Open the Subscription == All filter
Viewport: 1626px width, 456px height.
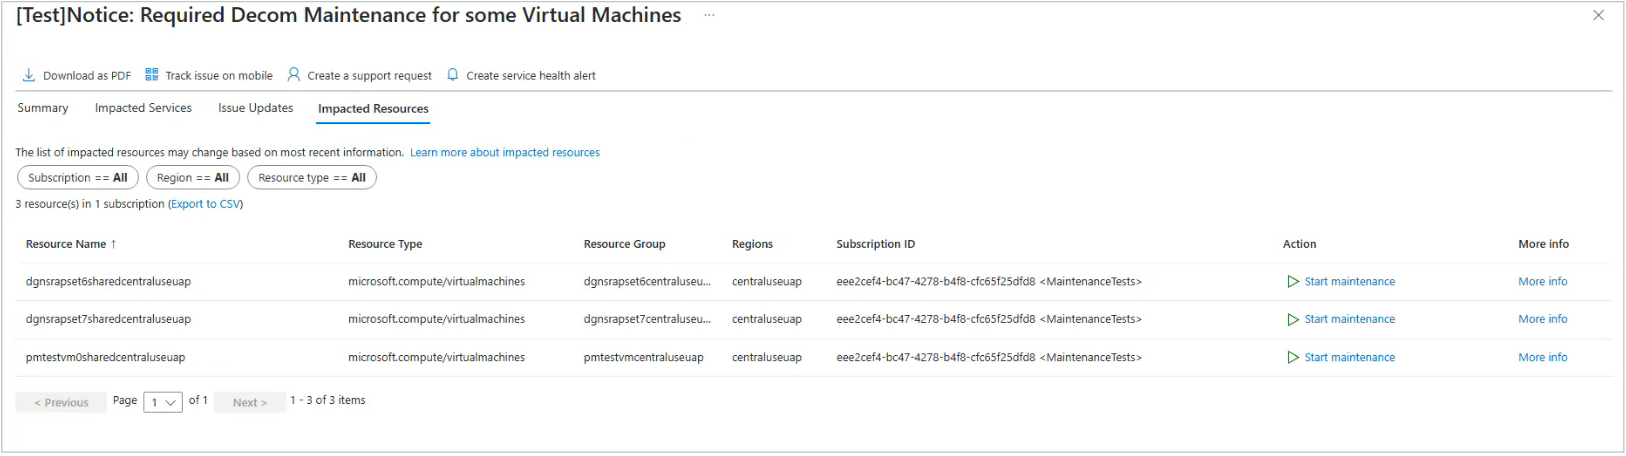point(78,178)
